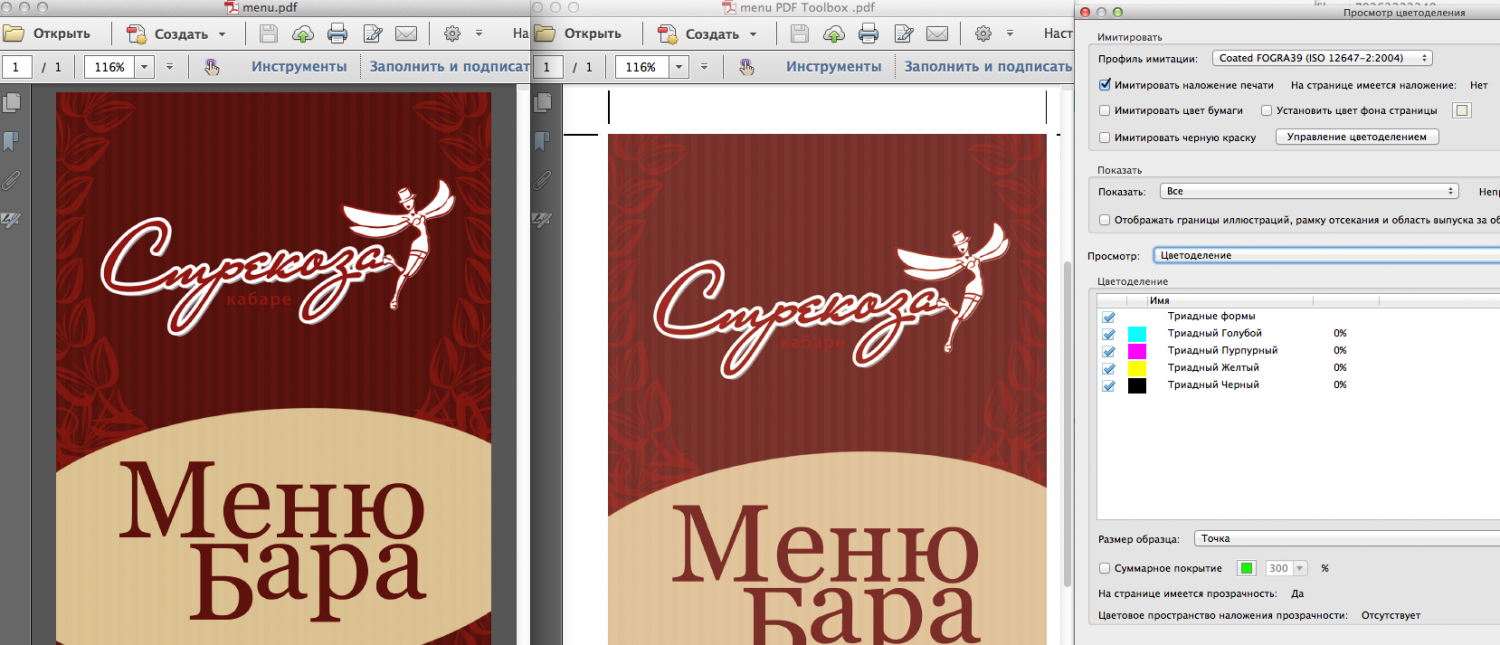Enable 'Имитировать цвет бумаги' checkbox
The height and width of the screenshot is (645, 1500).
(1105, 111)
